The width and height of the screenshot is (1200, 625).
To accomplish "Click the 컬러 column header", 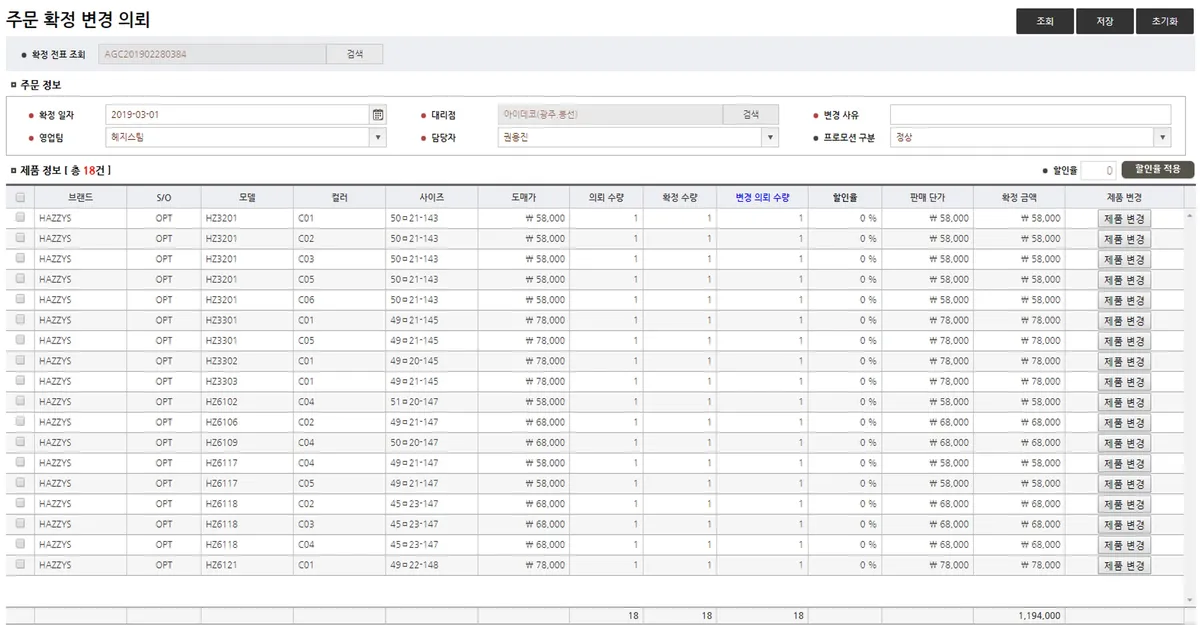I will coord(340,198).
